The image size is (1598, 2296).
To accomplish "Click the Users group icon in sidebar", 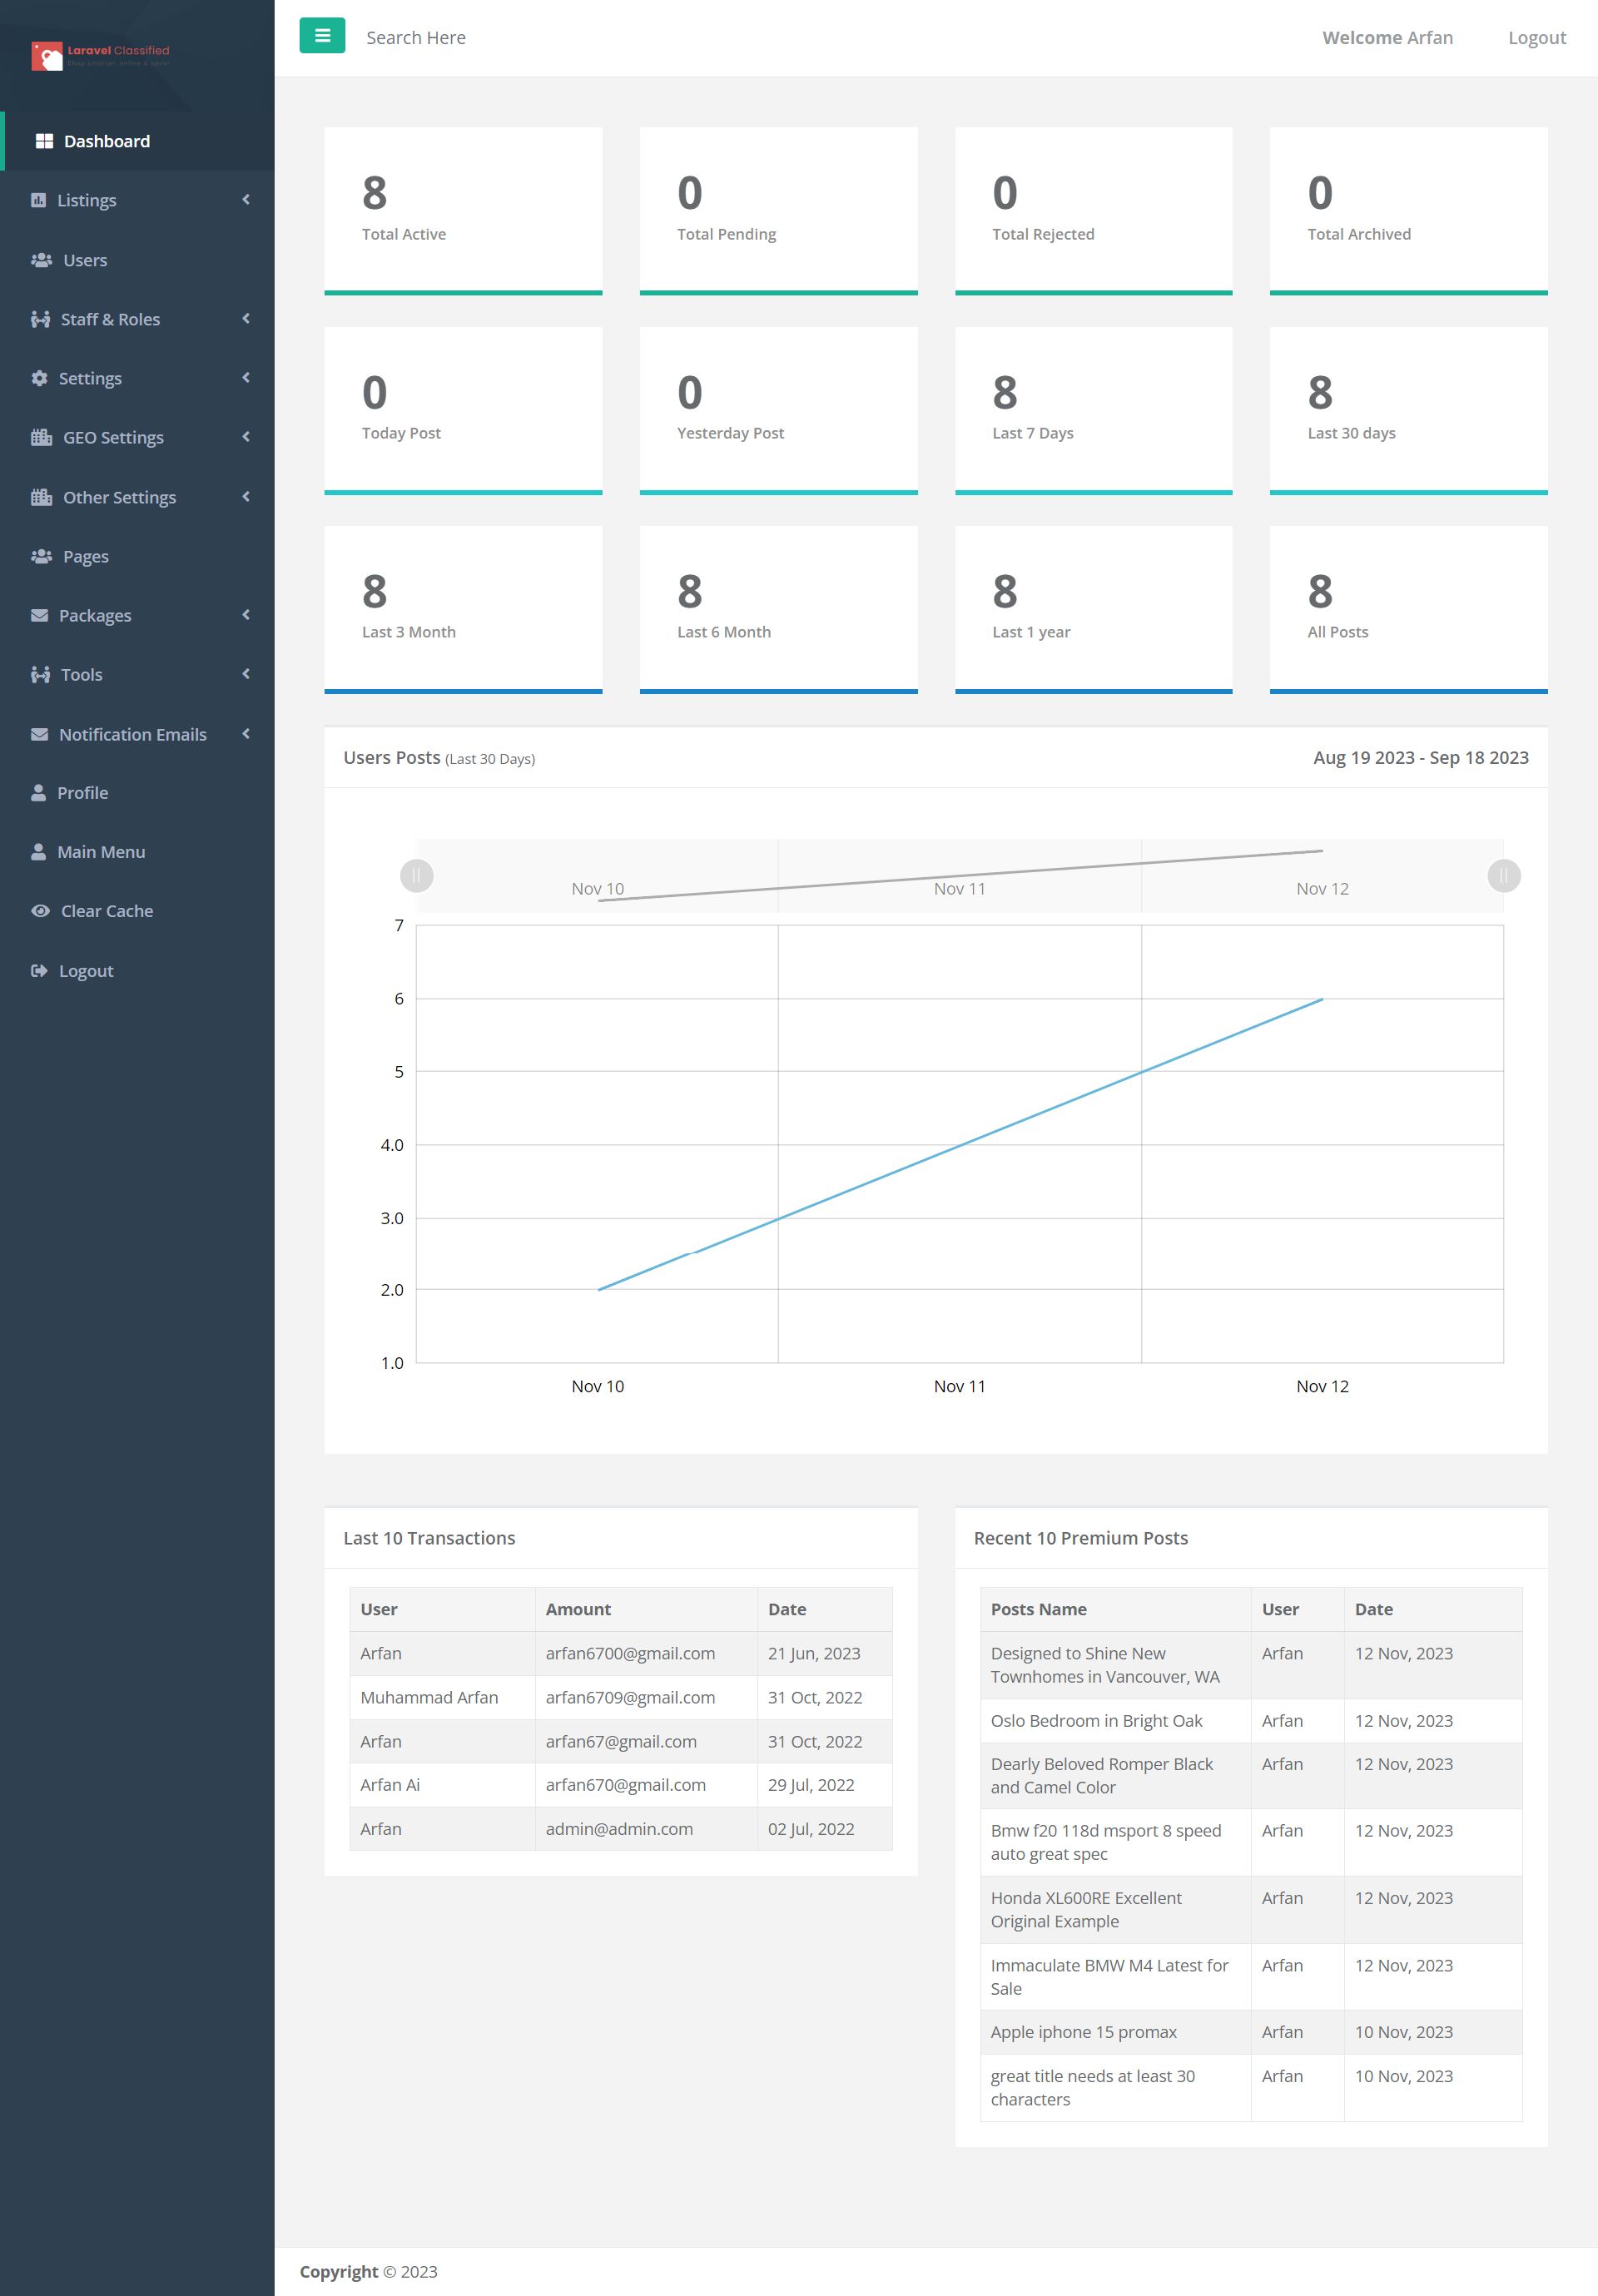I will point(41,260).
